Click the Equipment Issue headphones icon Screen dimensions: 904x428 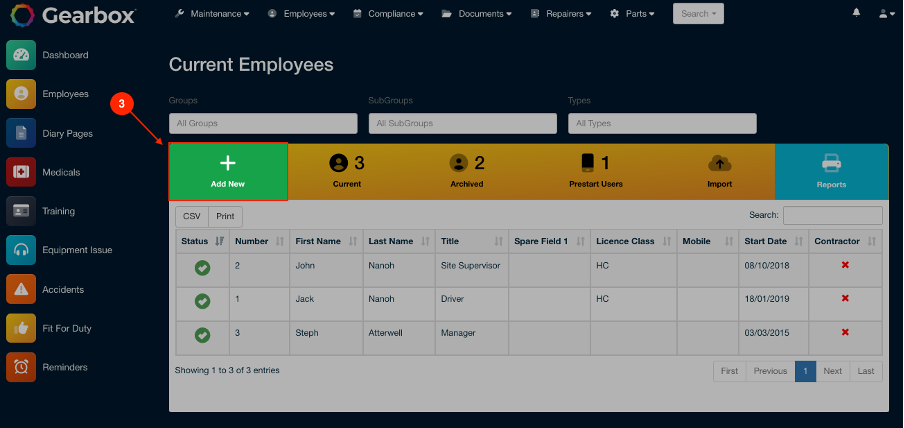point(21,250)
